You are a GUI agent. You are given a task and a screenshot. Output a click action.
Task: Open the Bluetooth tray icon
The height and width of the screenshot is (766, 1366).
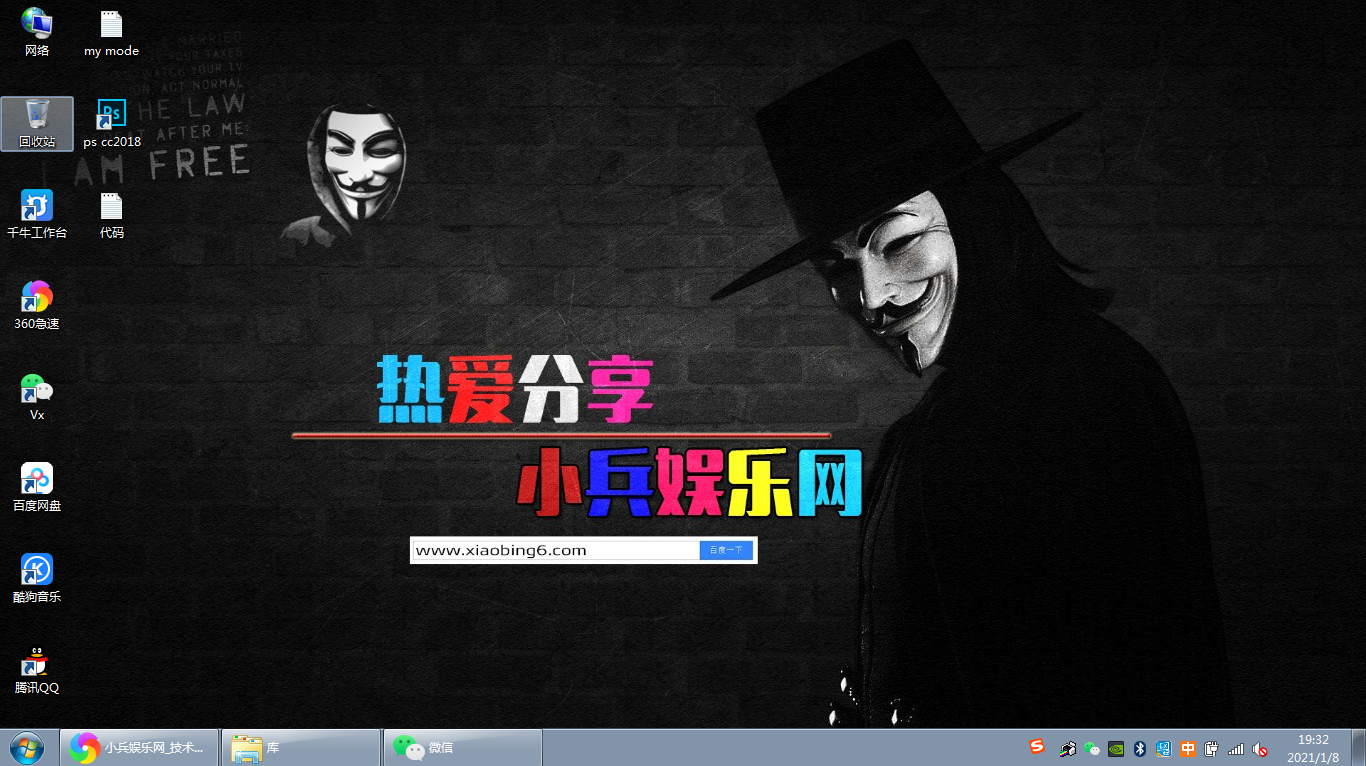tap(1140, 748)
